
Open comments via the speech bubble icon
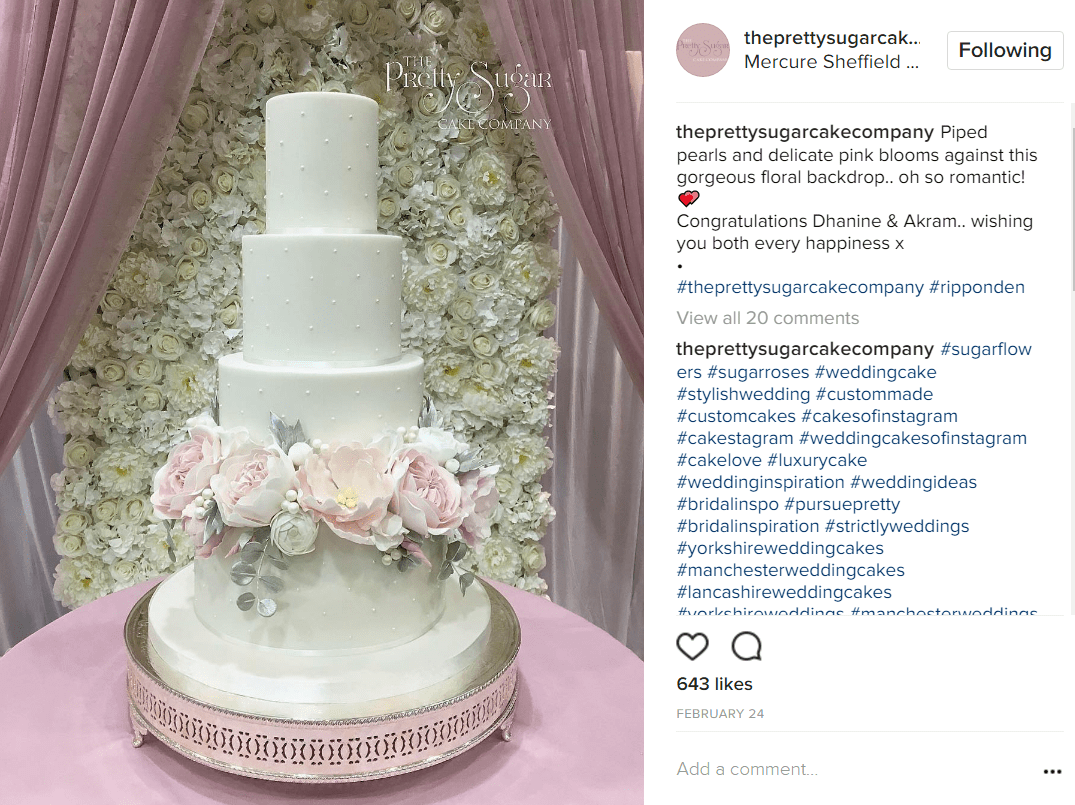point(746,646)
